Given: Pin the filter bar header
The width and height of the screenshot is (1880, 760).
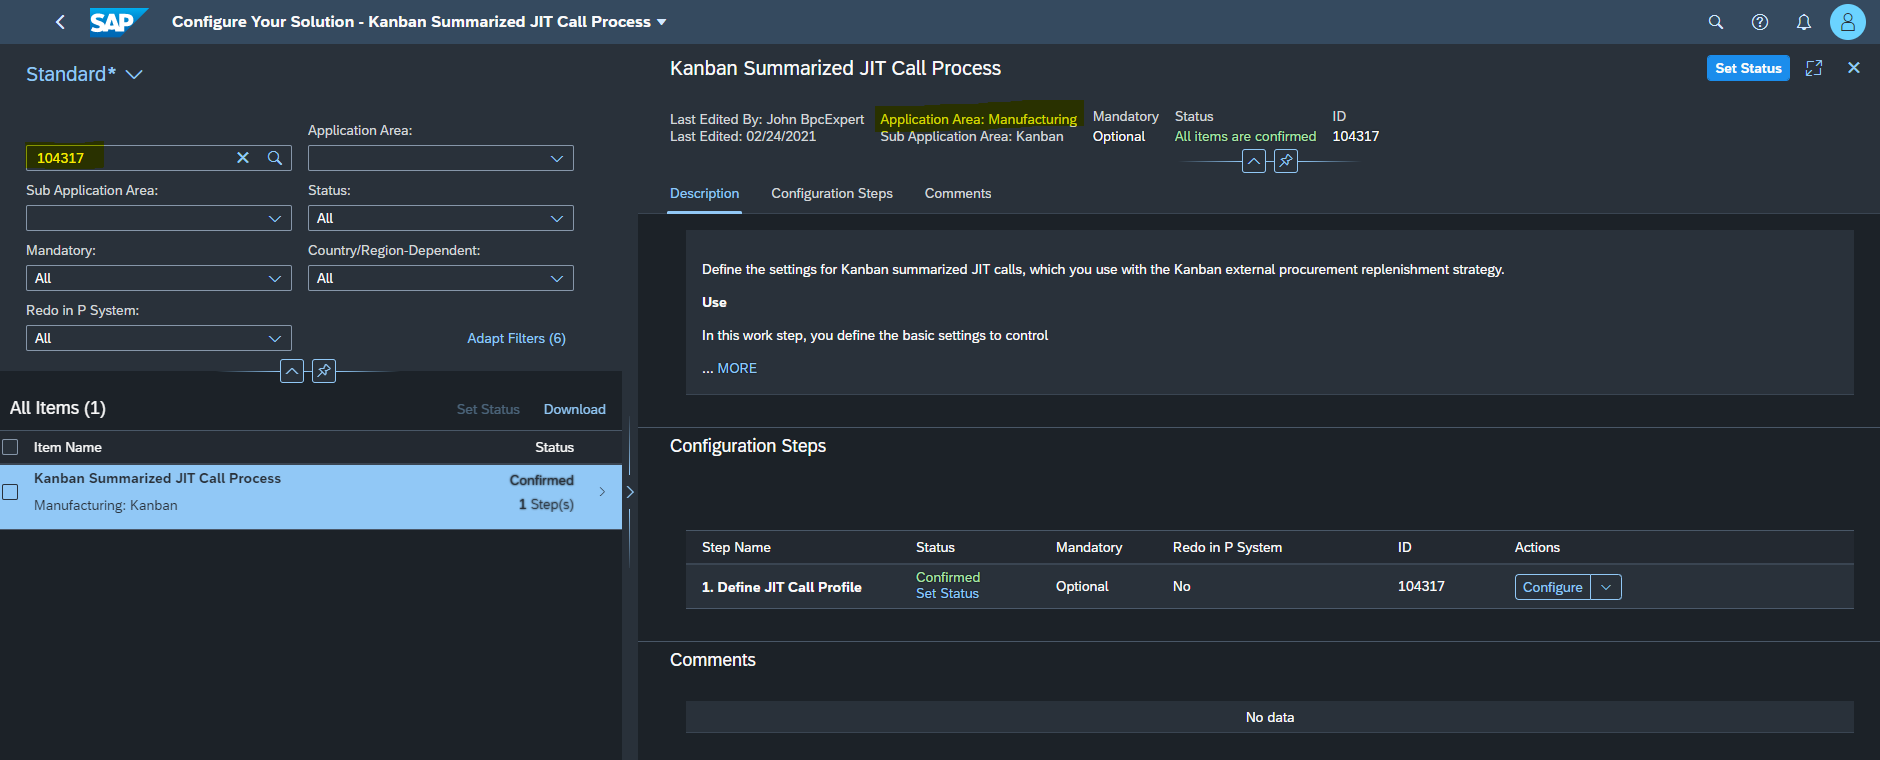Looking at the screenshot, I should [x=324, y=371].
